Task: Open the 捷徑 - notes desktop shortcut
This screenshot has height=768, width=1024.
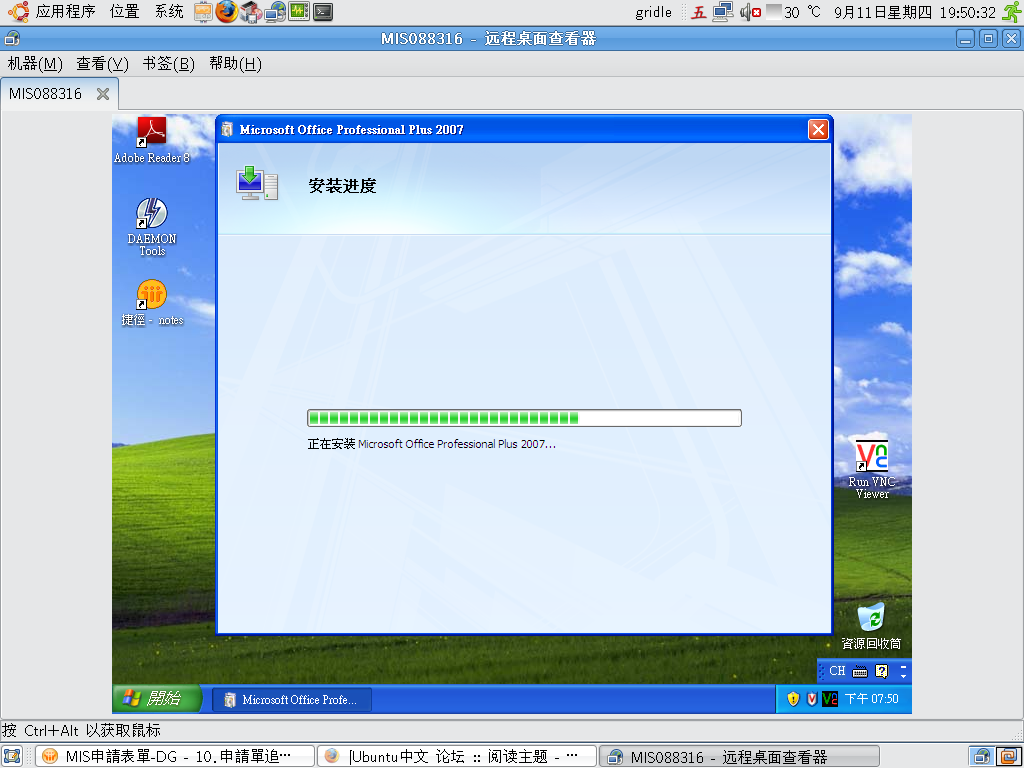Action: [x=152, y=302]
